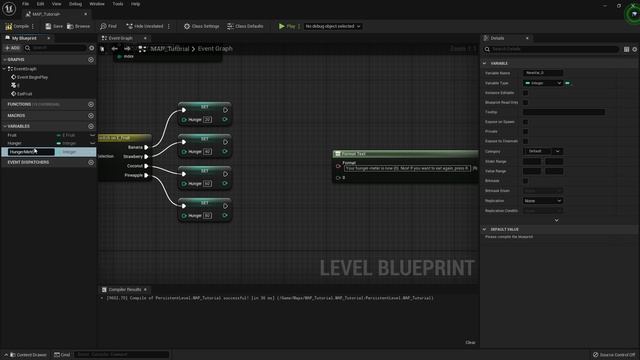
Task: Focus the Details search field
Action: click(551, 49)
